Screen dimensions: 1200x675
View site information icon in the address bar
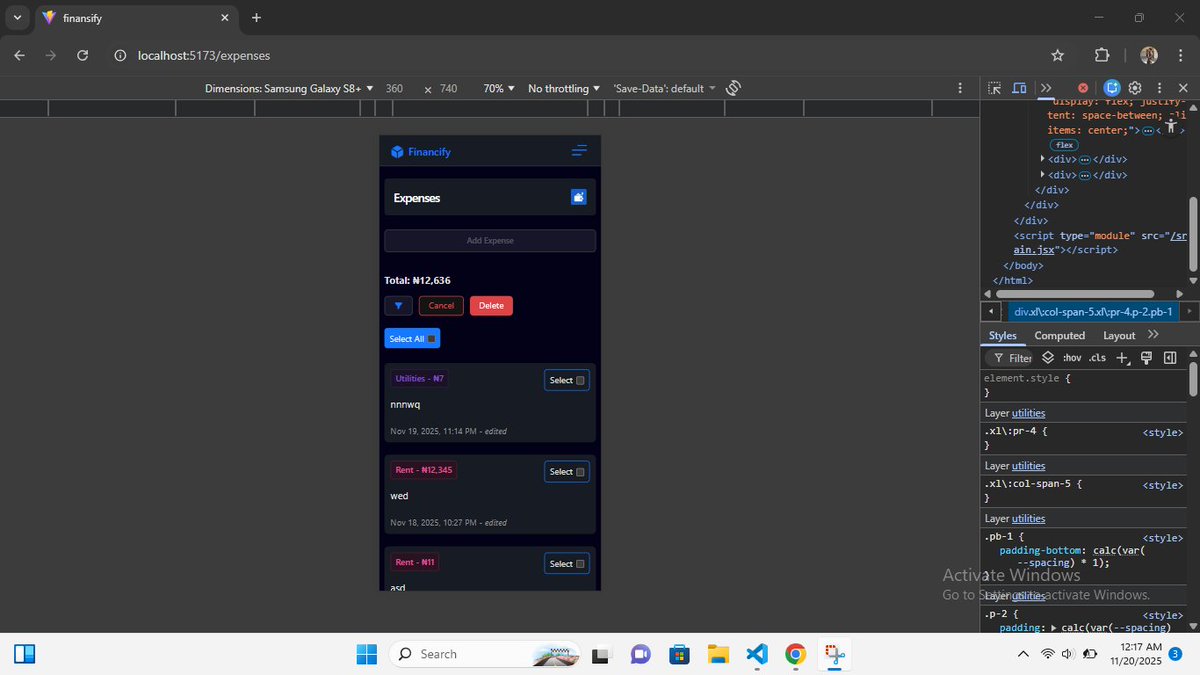click(119, 55)
